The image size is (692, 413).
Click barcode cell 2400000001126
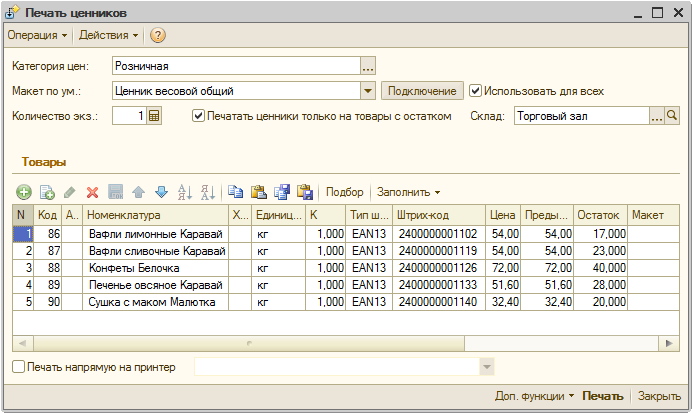439,268
